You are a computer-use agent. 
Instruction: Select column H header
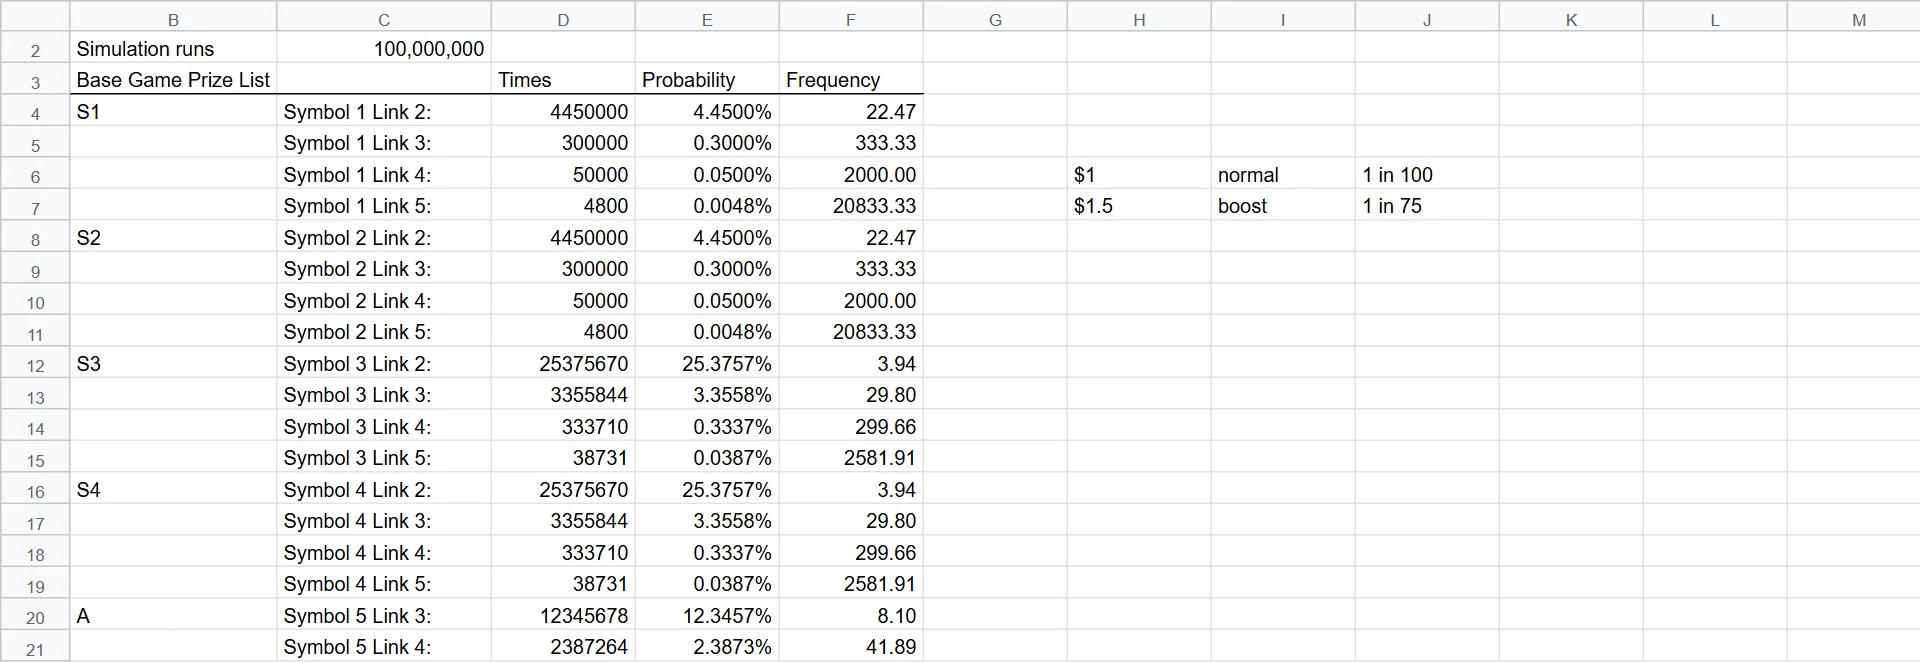point(1139,17)
